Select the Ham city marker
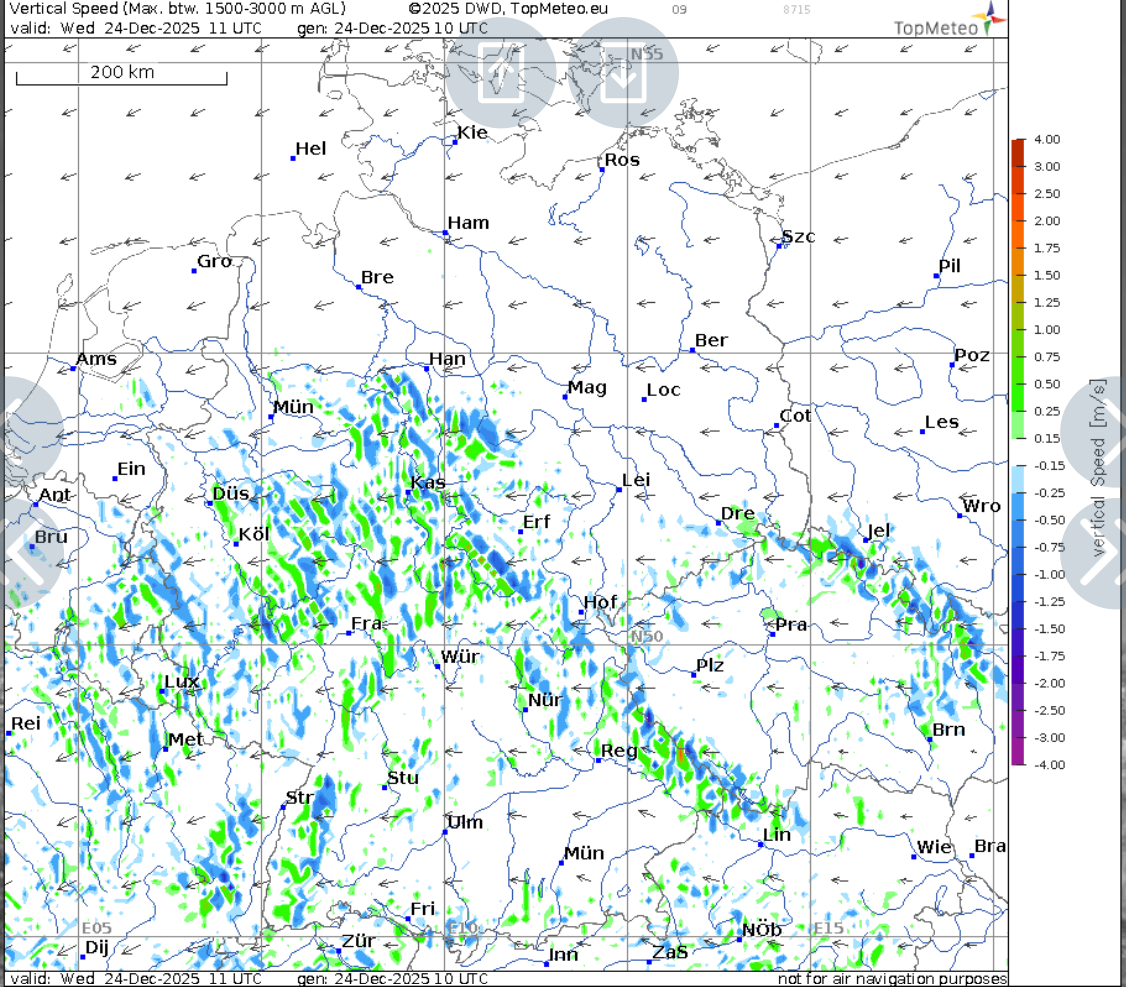1126x987 pixels. click(446, 233)
